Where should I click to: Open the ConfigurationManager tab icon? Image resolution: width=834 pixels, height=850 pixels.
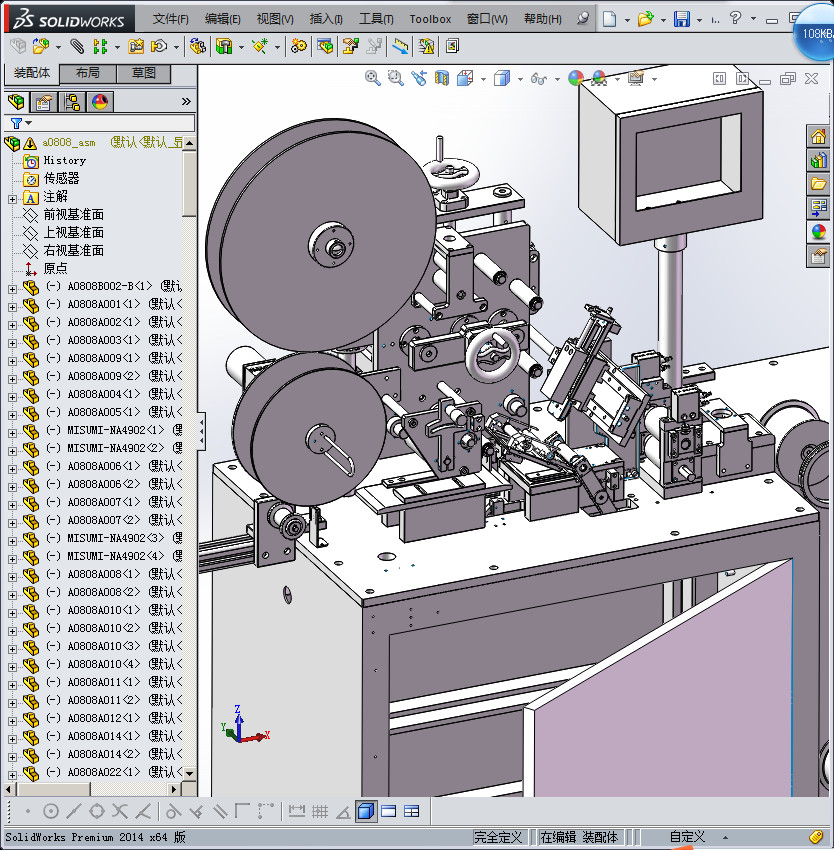pyautogui.click(x=72, y=102)
